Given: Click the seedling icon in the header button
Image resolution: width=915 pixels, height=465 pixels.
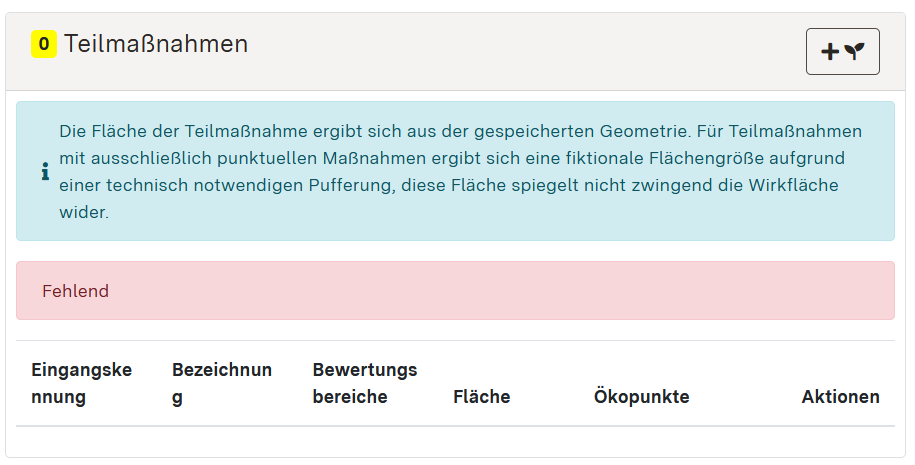Looking at the screenshot, I should pyautogui.click(x=854, y=52).
